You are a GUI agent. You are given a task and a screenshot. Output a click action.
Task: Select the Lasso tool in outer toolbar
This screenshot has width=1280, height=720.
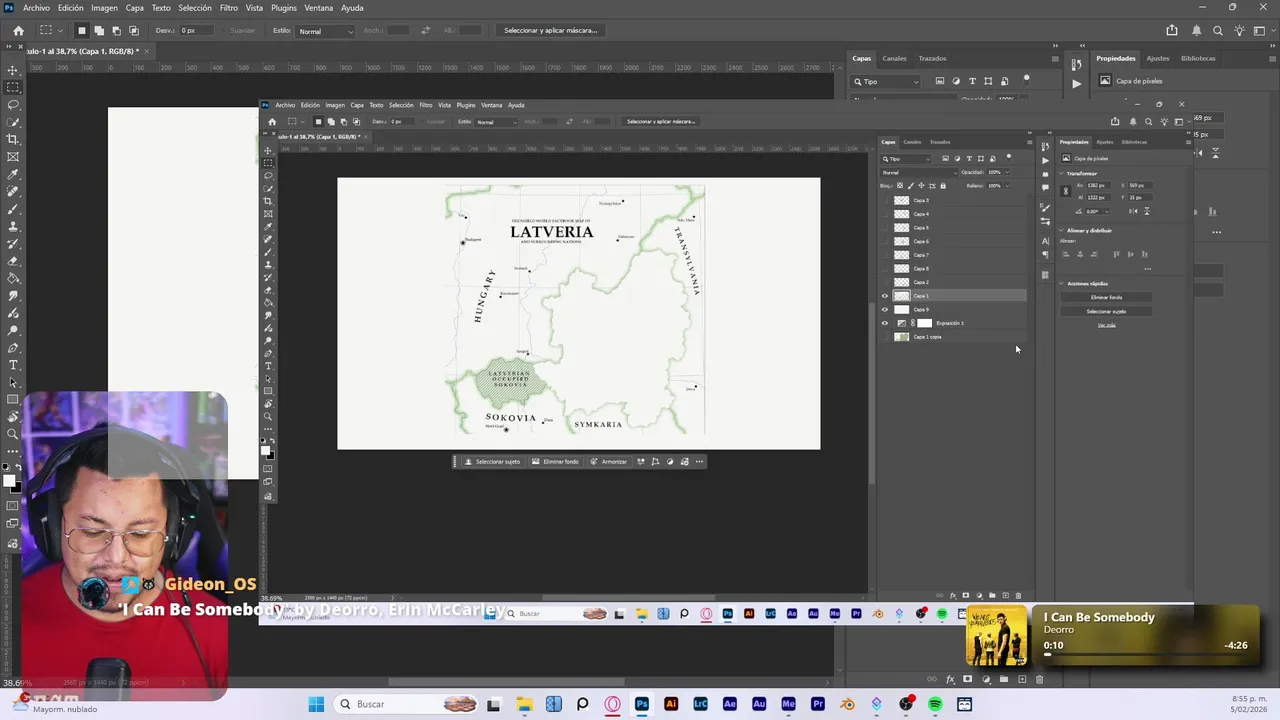pos(13,104)
